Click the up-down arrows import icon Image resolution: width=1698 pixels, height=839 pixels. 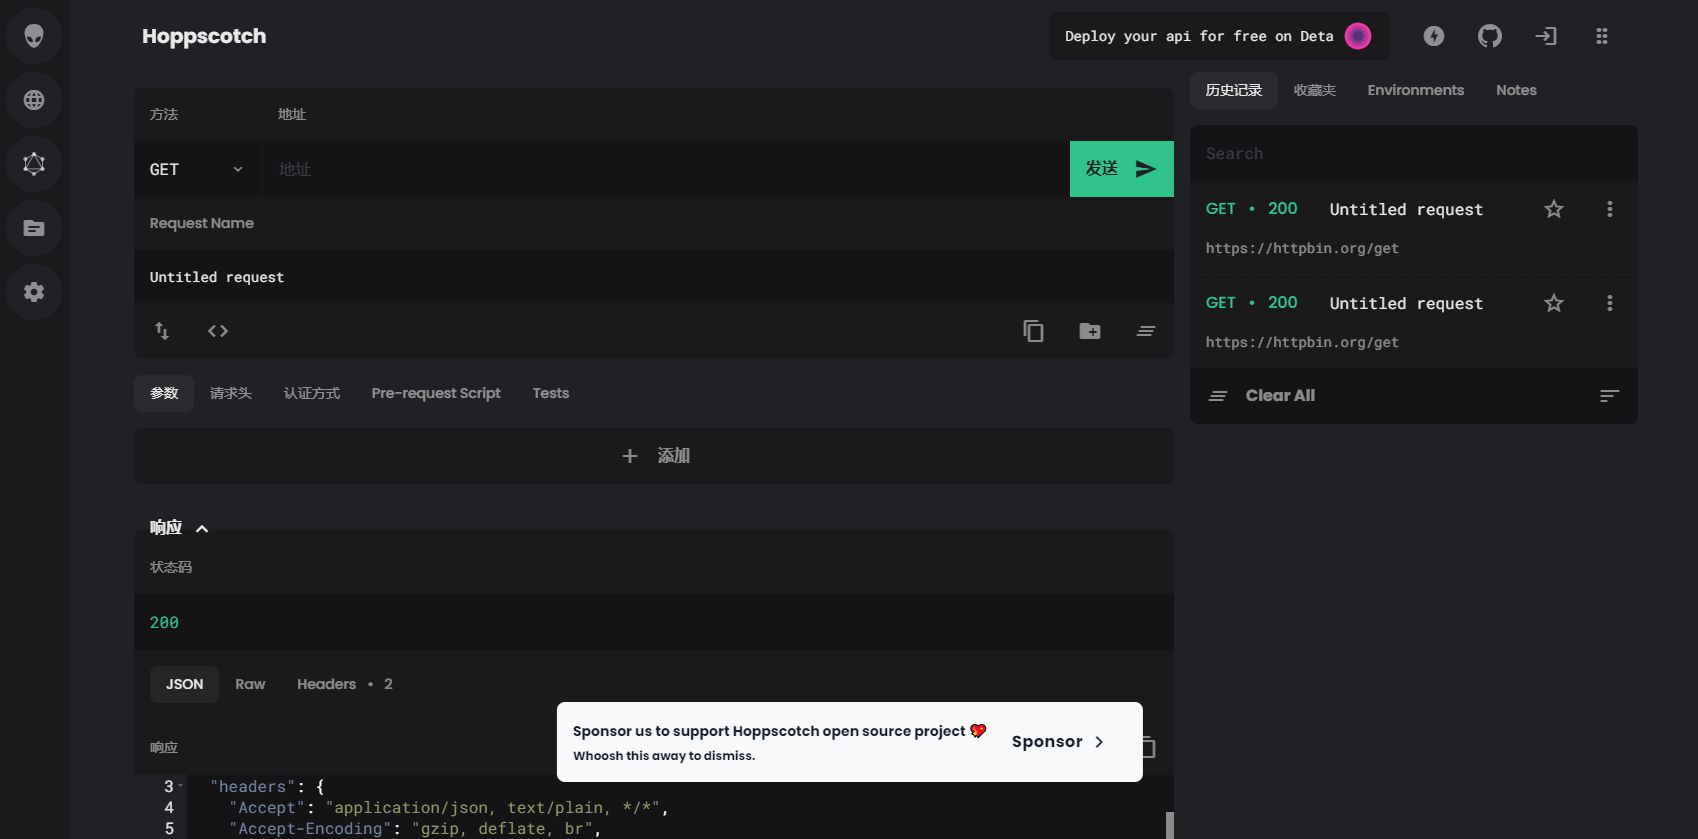pos(162,331)
